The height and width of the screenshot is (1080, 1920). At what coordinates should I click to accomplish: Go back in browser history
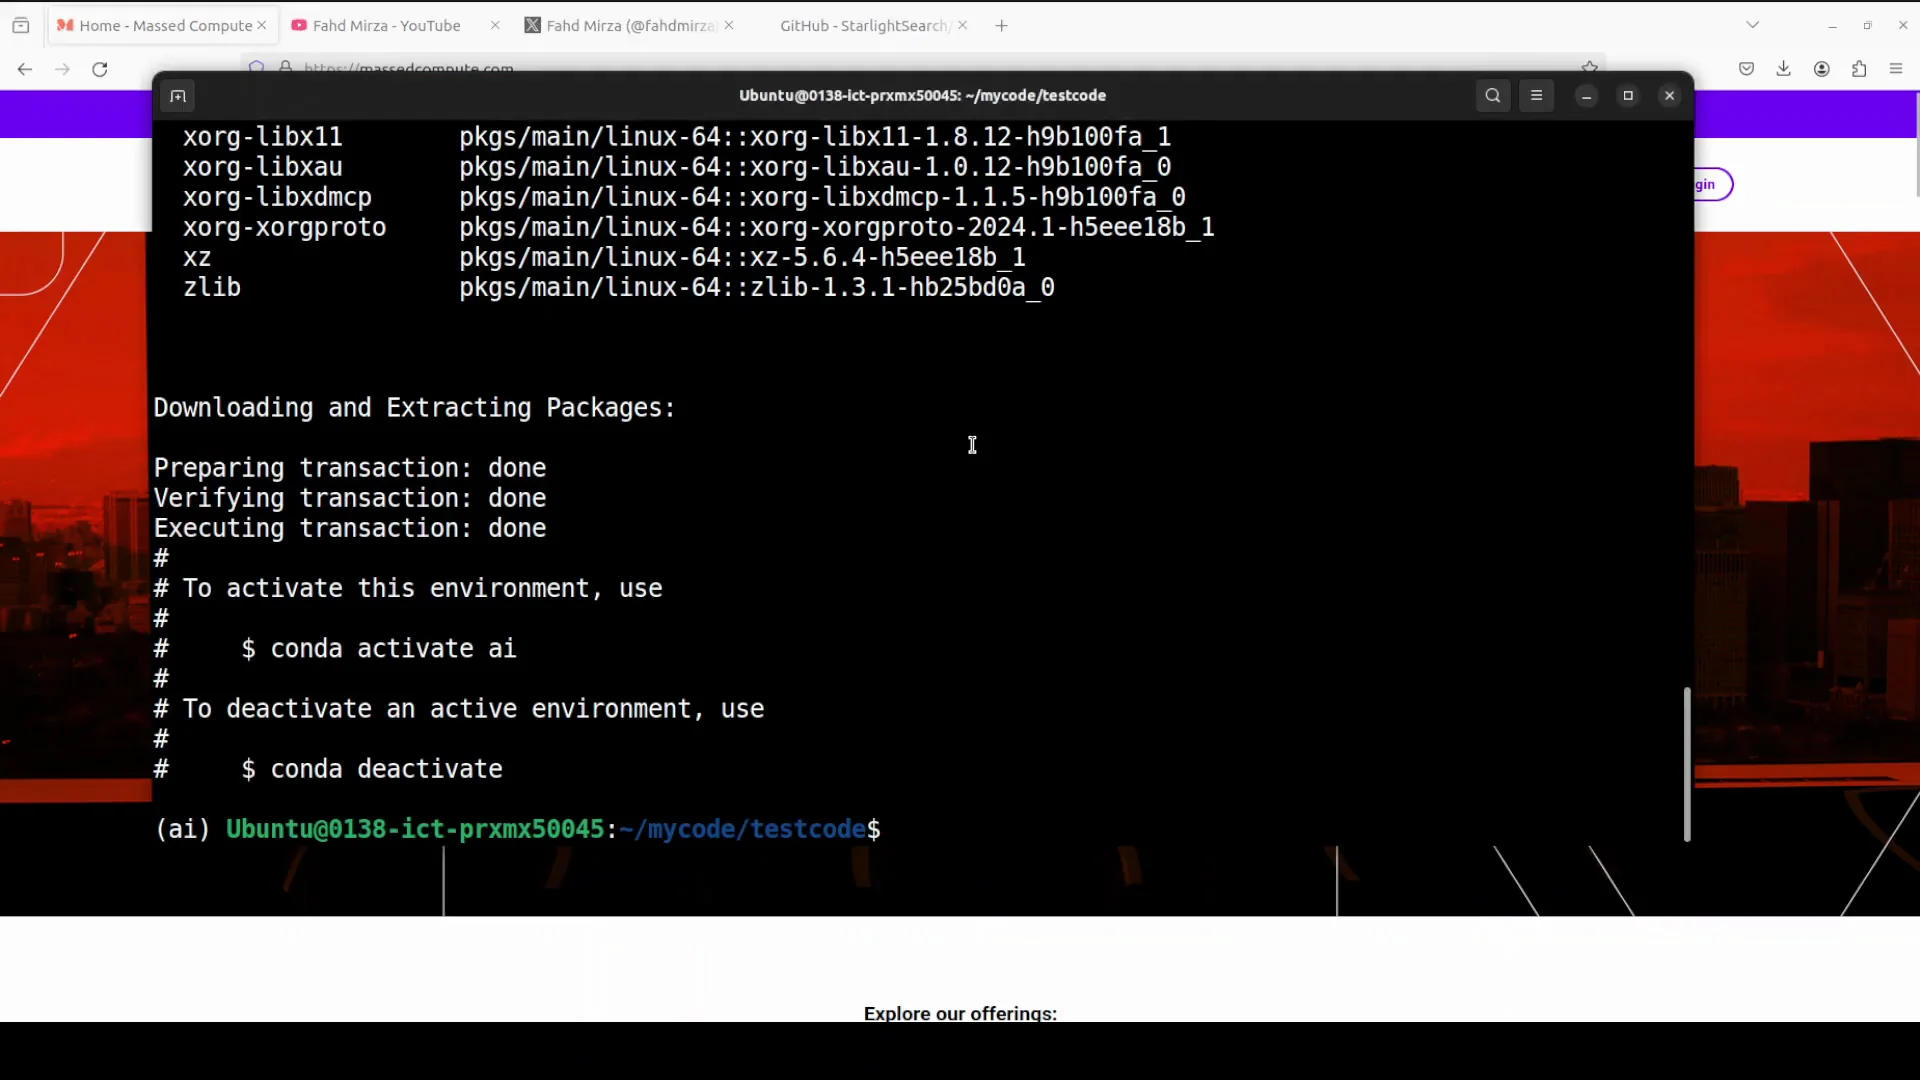pyautogui.click(x=25, y=69)
